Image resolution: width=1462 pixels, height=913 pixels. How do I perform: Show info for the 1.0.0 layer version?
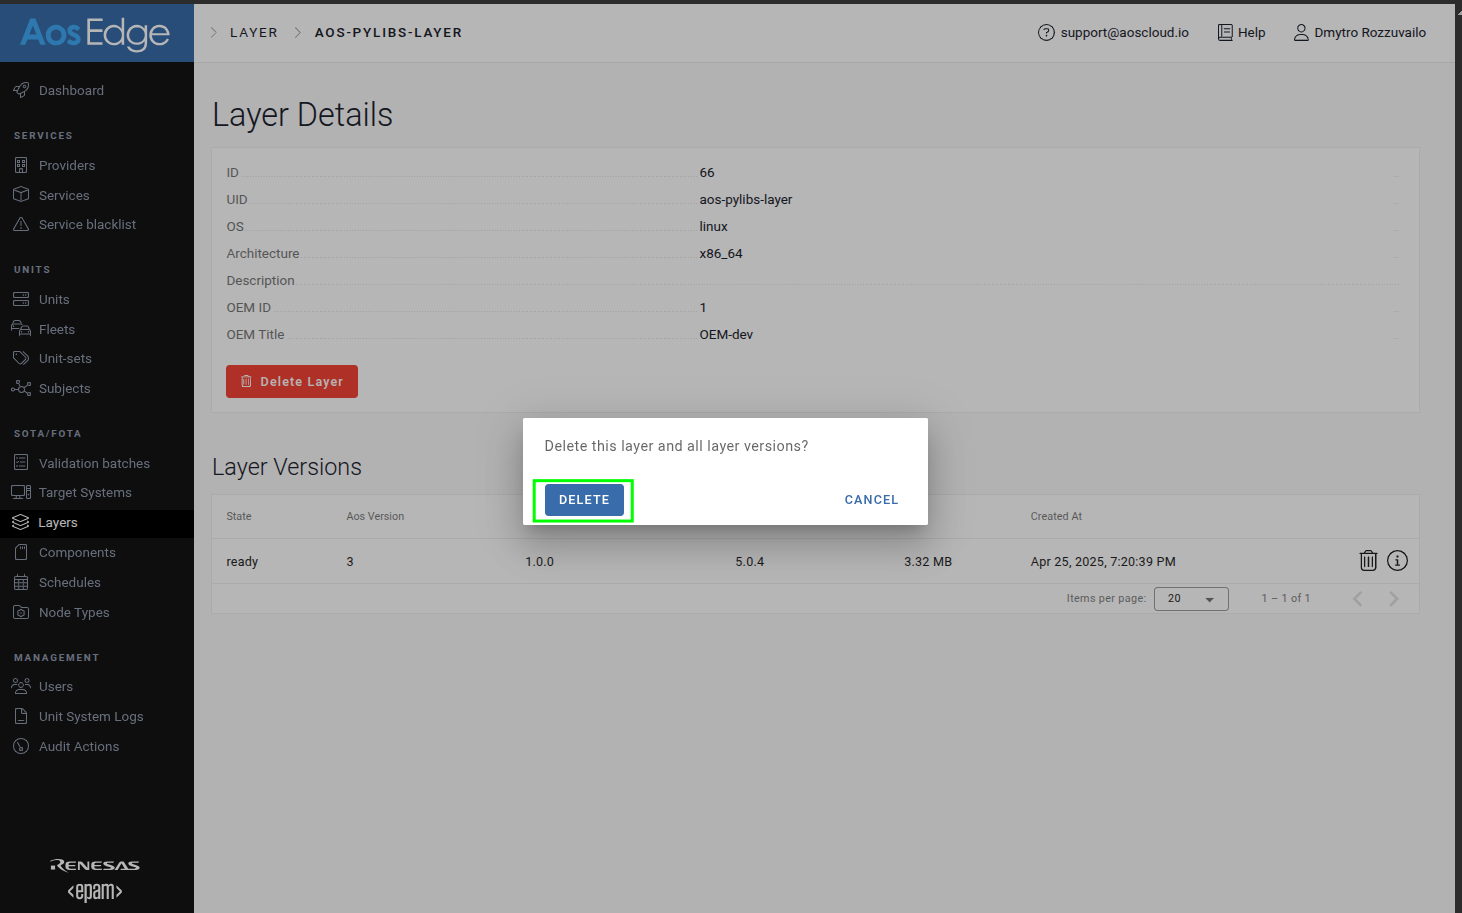click(1397, 561)
